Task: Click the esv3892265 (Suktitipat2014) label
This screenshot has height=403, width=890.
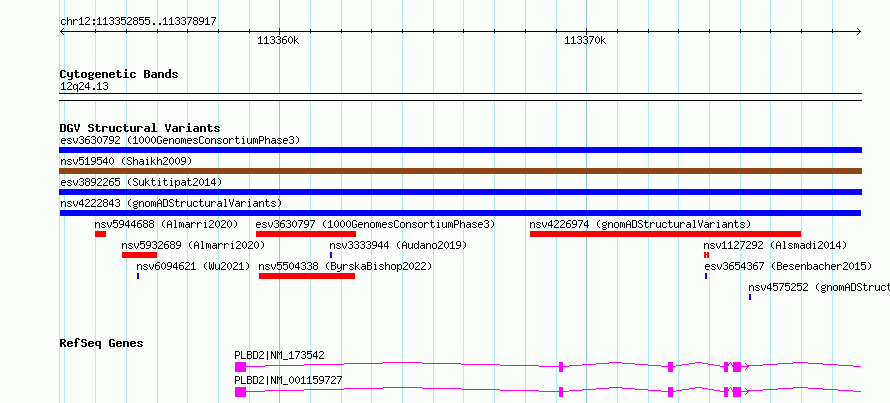Action: [141, 182]
